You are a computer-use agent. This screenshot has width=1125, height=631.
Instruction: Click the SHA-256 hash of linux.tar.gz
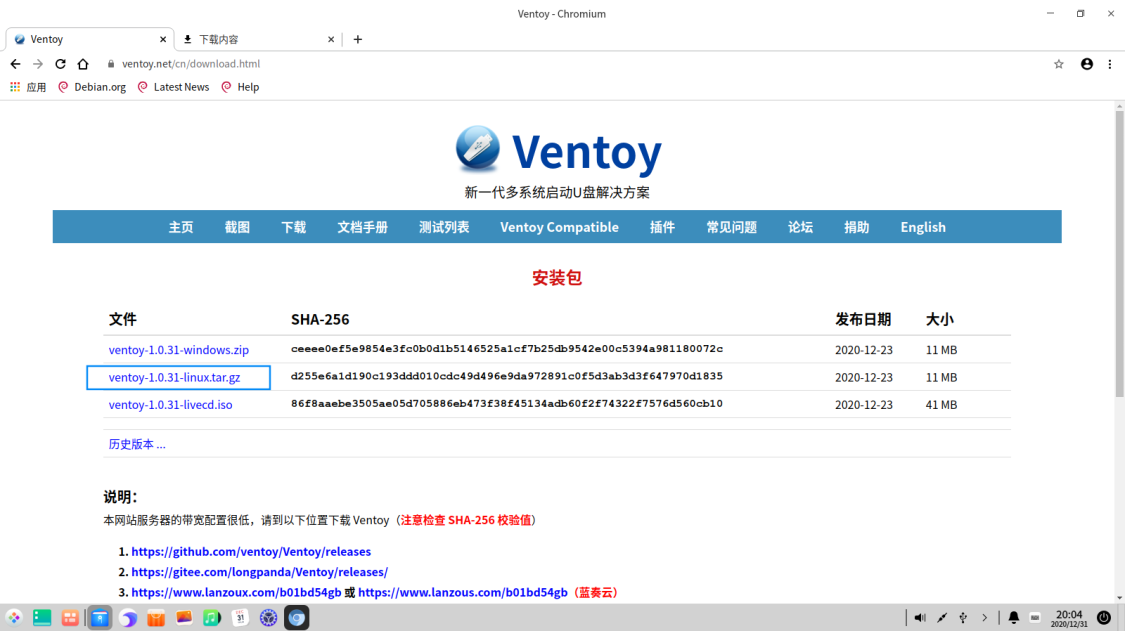tap(507, 376)
